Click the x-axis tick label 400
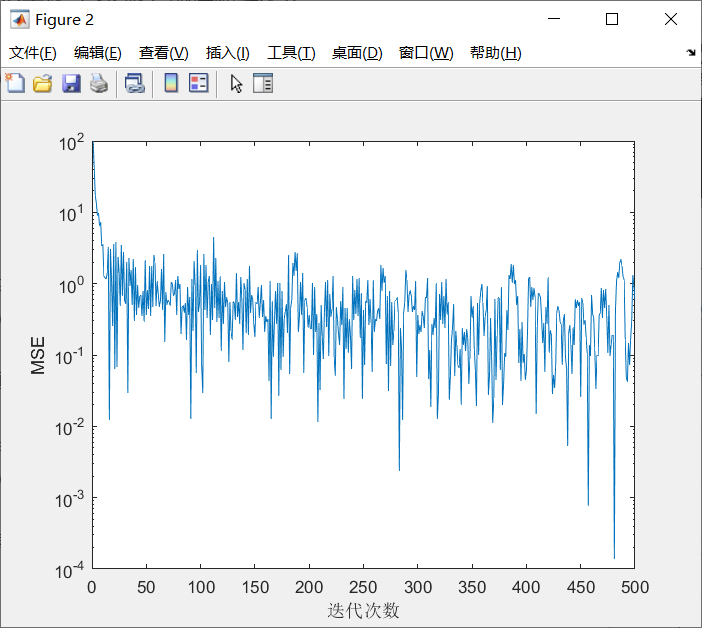Viewport: 702px width, 628px height. click(x=526, y=587)
